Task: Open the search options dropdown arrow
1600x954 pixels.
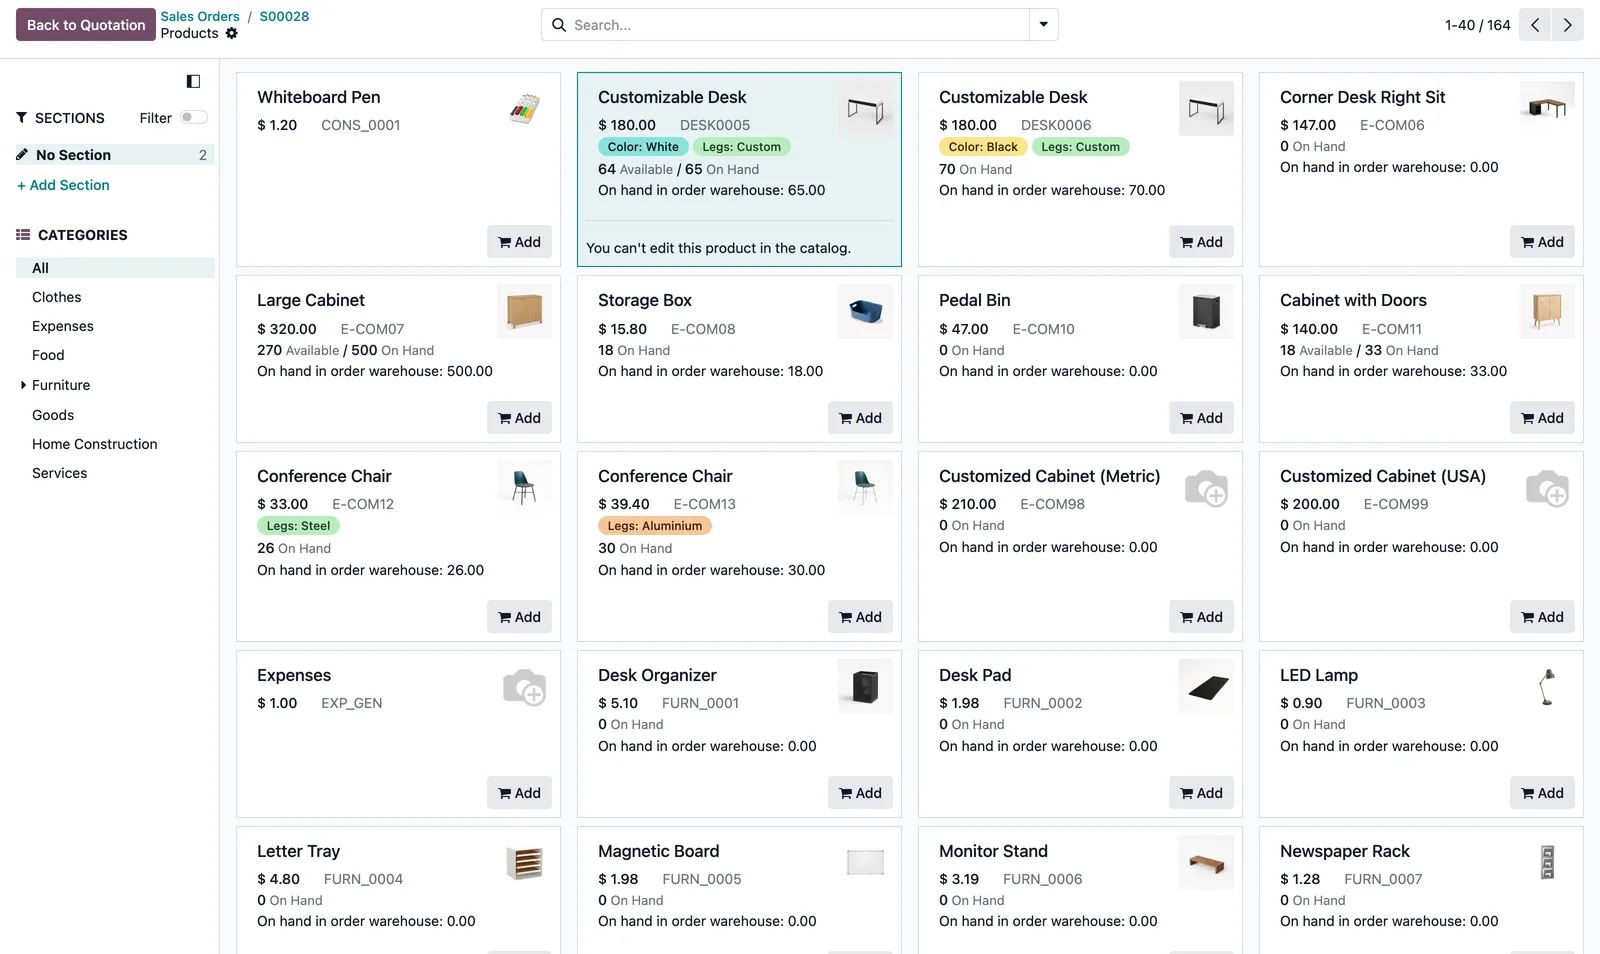Action: (1043, 25)
